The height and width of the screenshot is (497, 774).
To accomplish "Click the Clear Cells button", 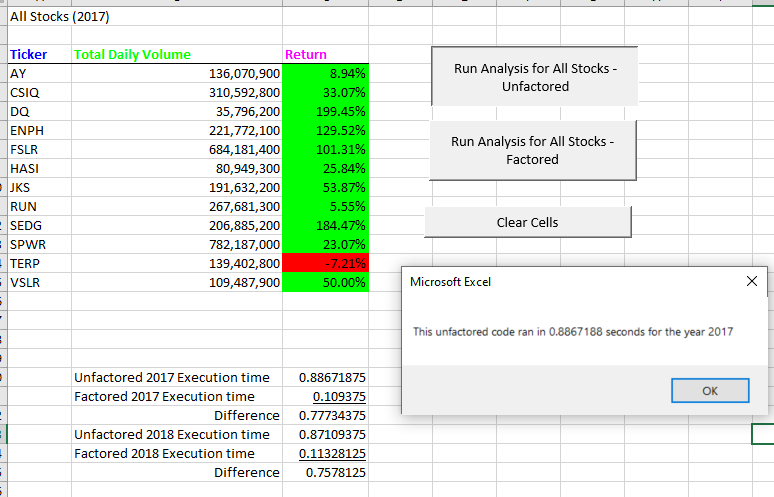I will (x=528, y=223).
